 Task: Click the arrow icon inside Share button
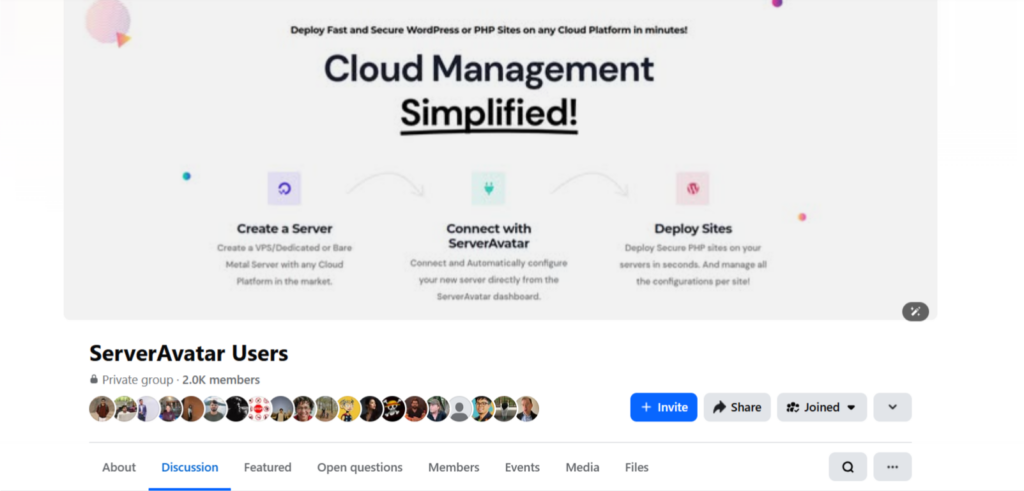(x=720, y=407)
